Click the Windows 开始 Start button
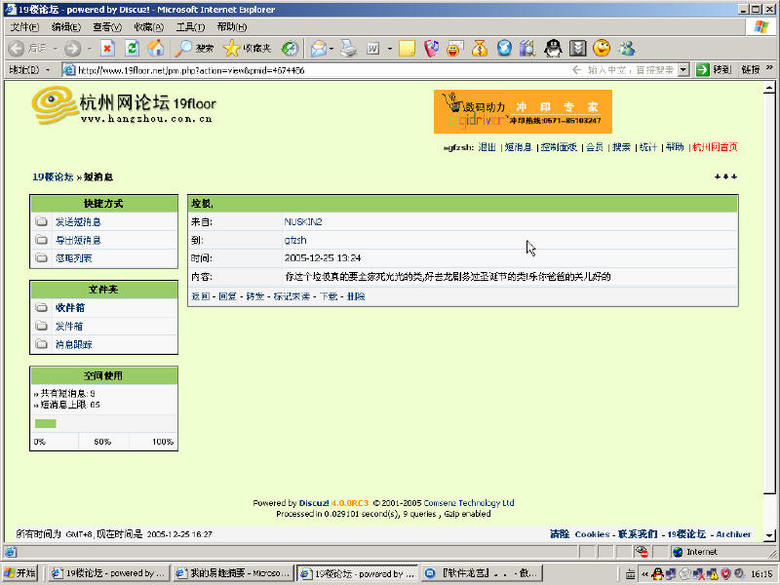Screen dimensions: 780x585 pyautogui.click(x=20, y=574)
